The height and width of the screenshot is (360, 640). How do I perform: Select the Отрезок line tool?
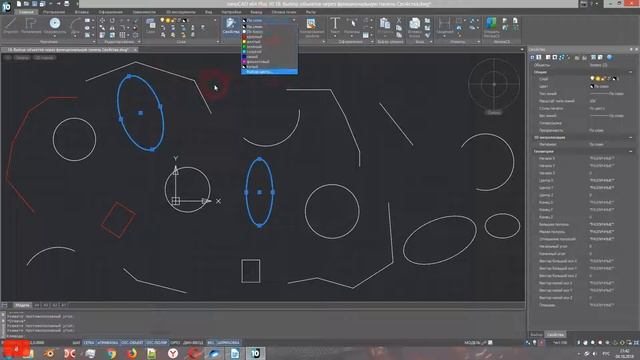(x=11, y=26)
